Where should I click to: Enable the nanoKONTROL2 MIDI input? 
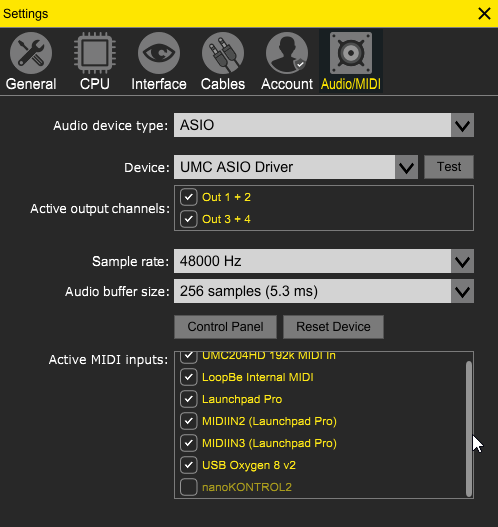coord(189,487)
